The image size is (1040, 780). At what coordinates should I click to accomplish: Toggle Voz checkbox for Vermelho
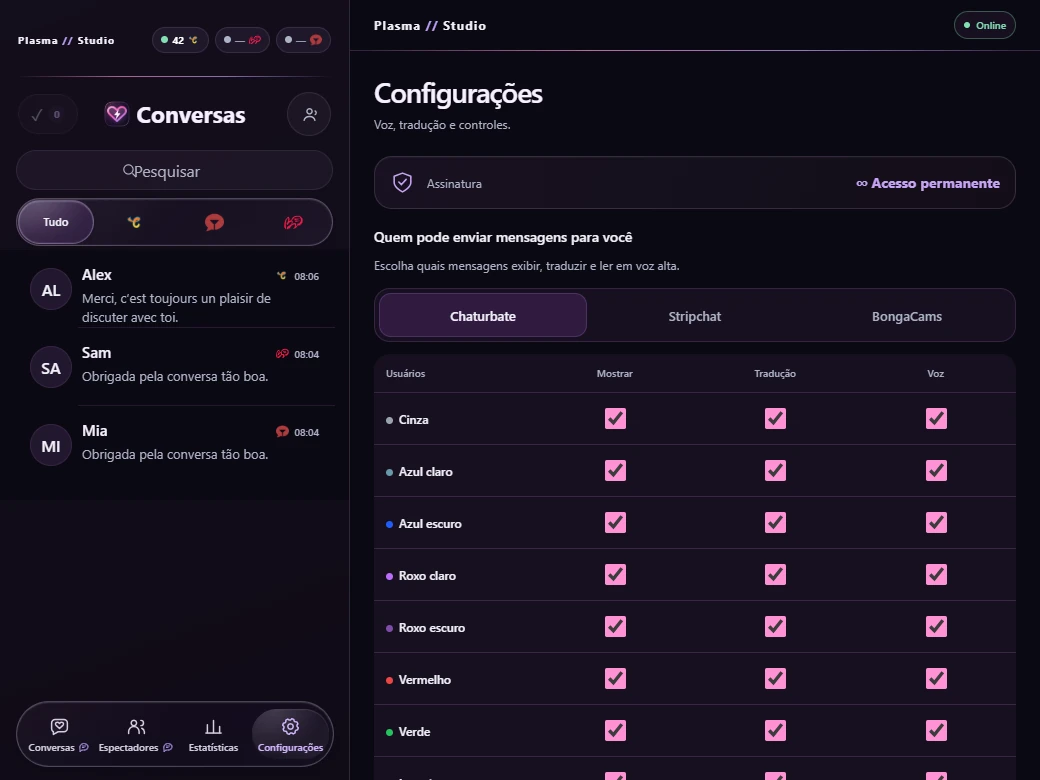coord(937,679)
